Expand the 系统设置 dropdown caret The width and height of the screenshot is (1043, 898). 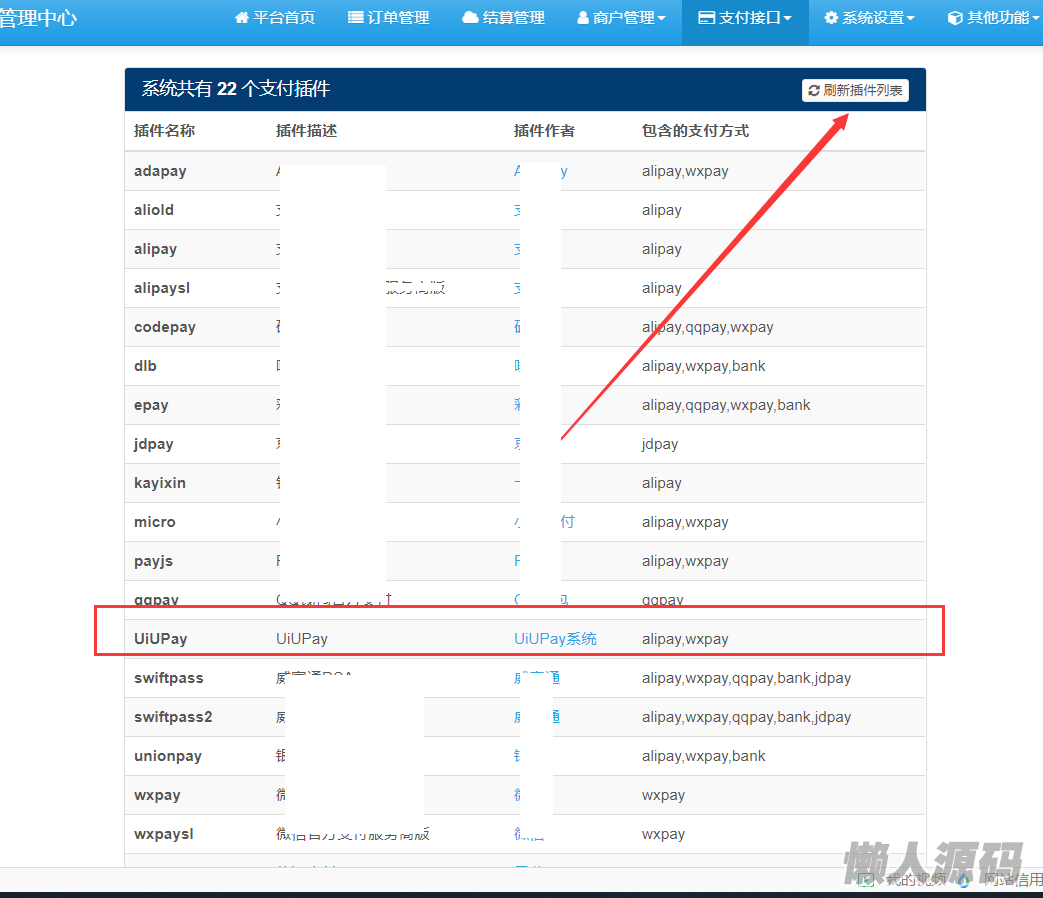point(910,19)
